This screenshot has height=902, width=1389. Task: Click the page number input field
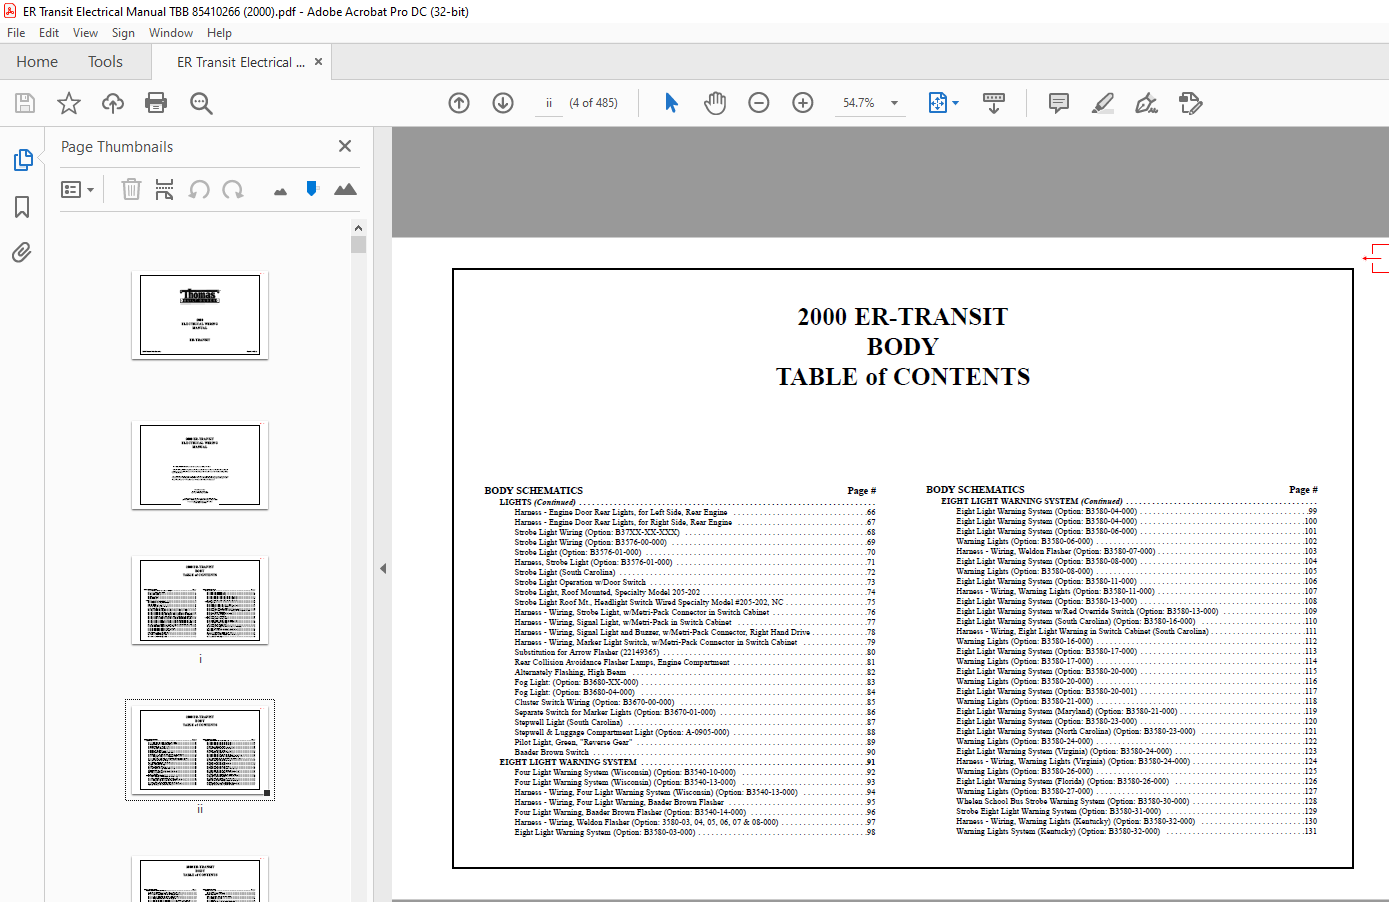[x=549, y=103]
